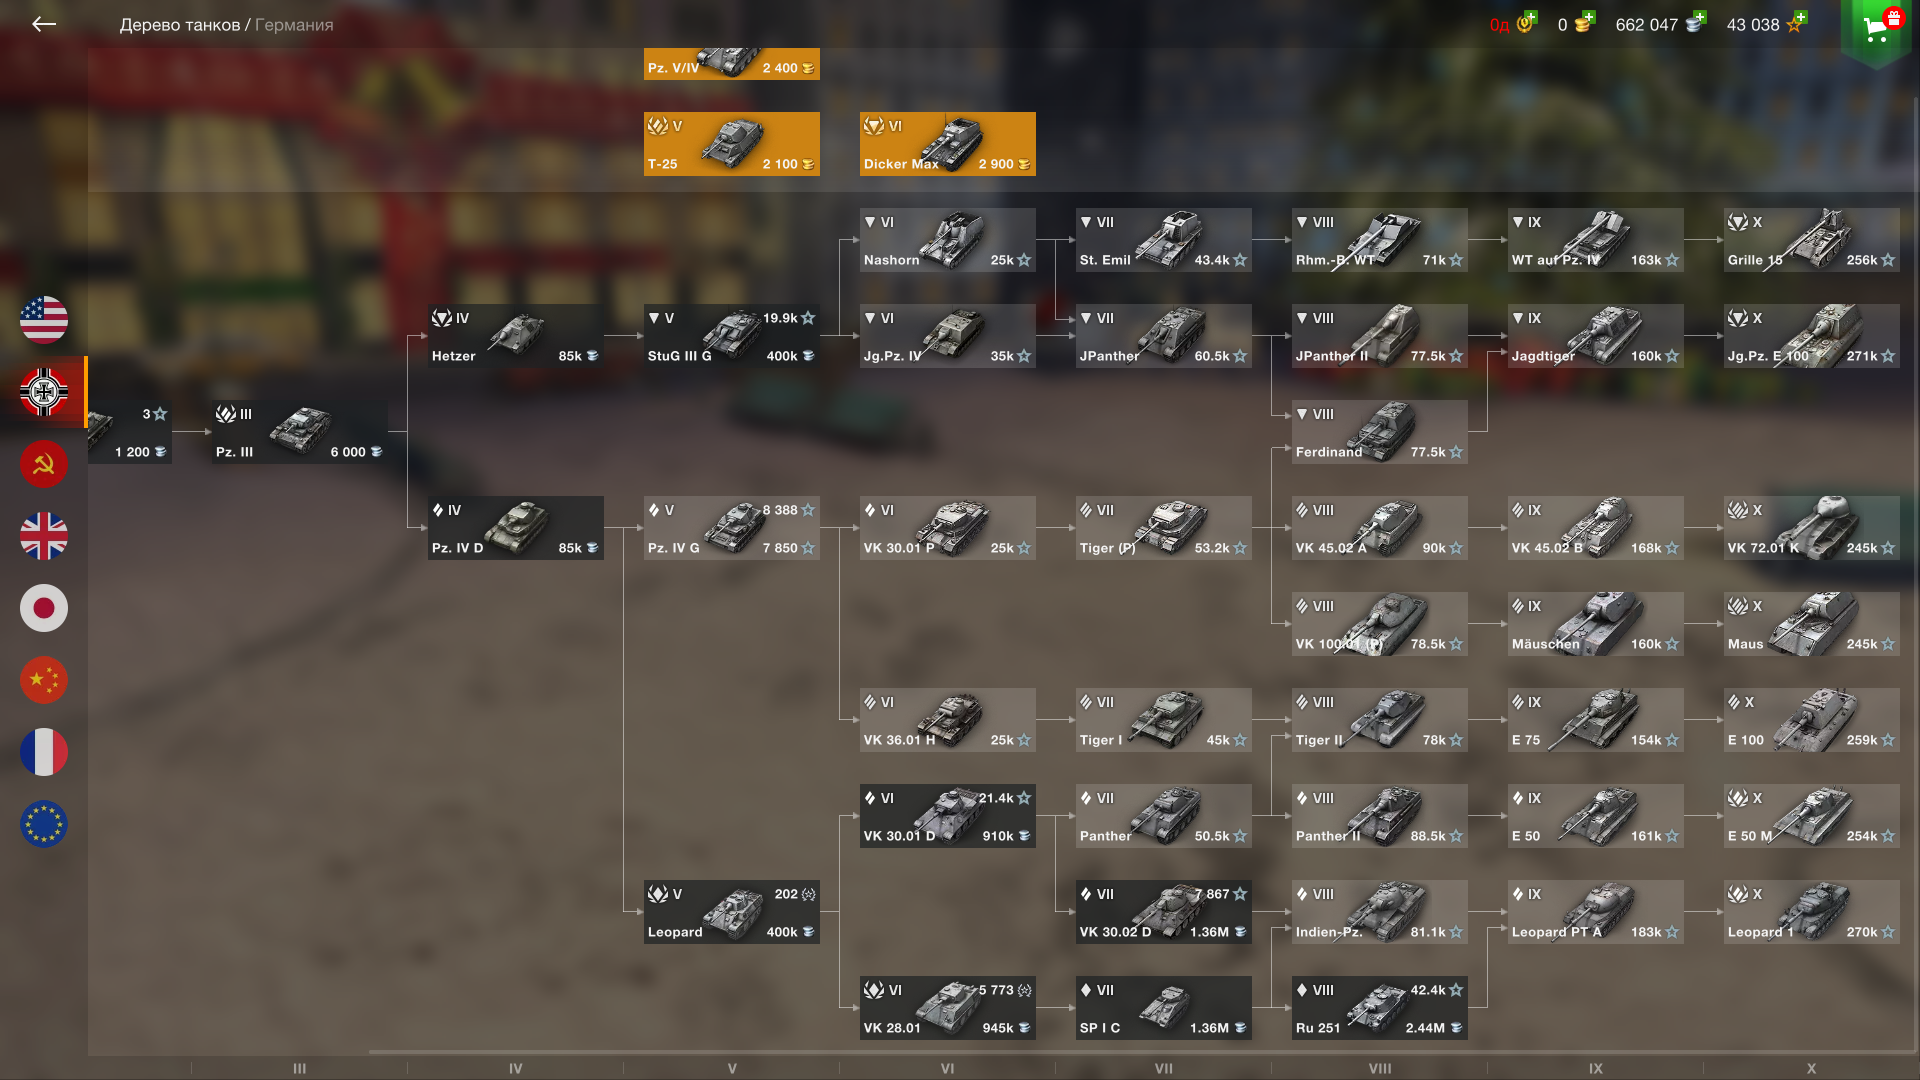Select the USA nation flag
1920x1080 pixels.
click(x=44, y=320)
